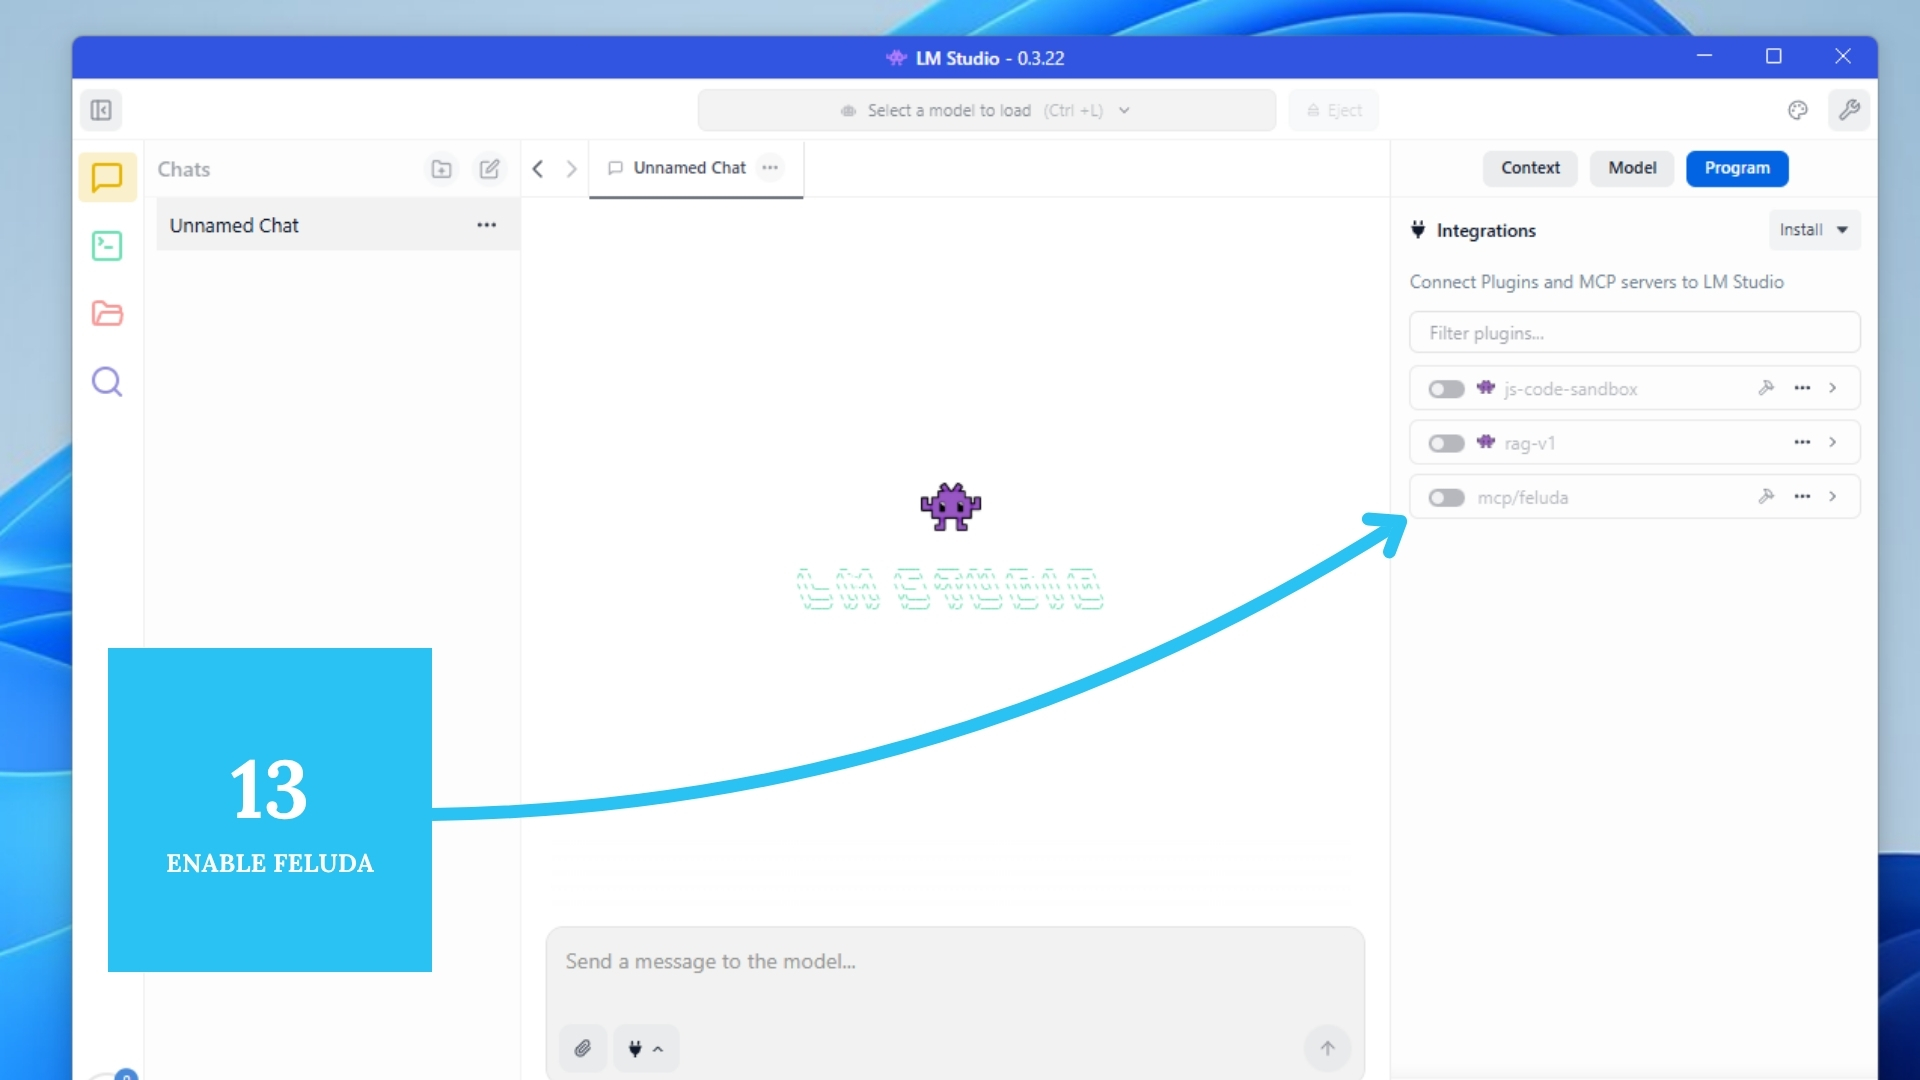Close the LM Studio window

tap(1843, 57)
